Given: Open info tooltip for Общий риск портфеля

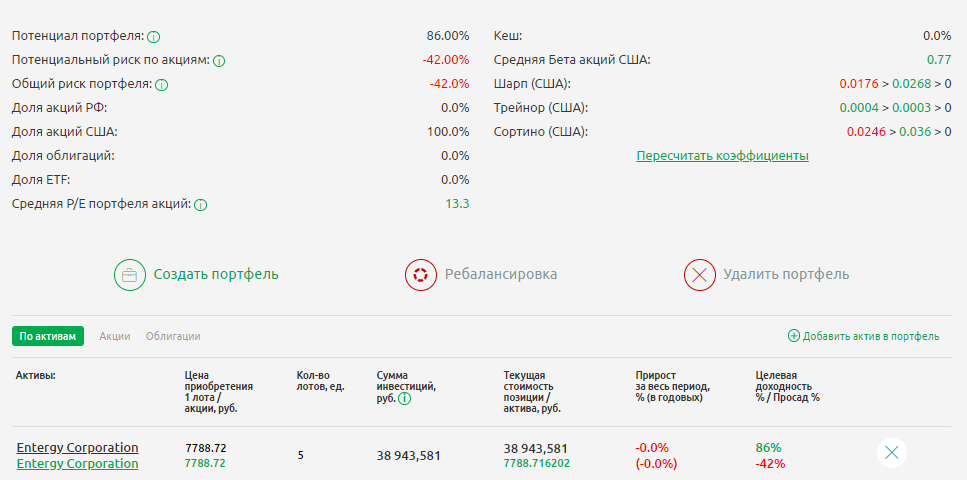Looking at the screenshot, I should click(162, 85).
